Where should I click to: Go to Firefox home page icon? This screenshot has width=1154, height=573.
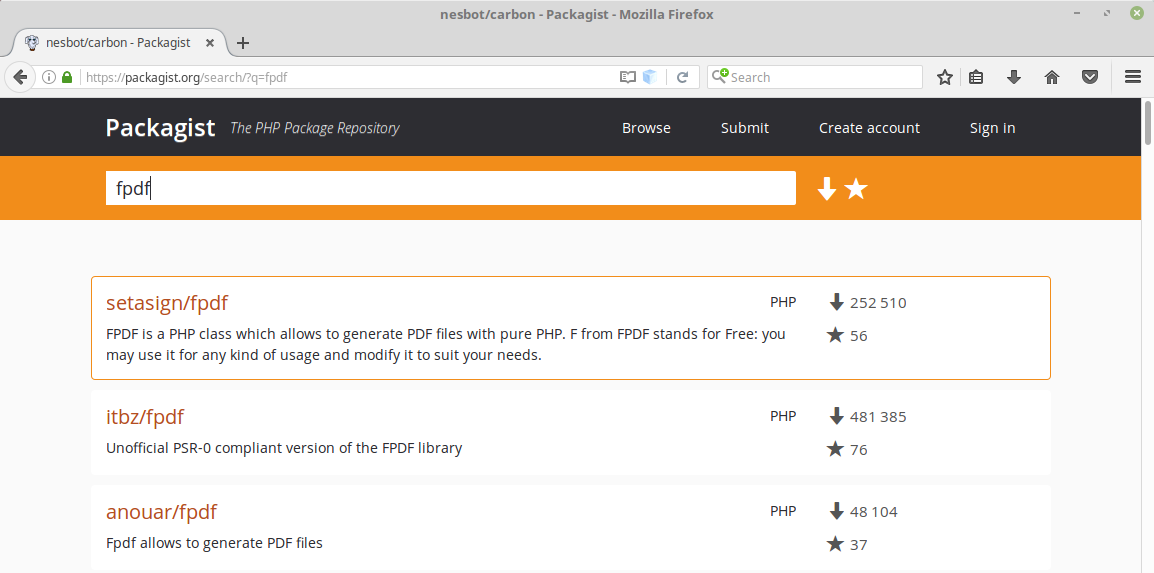pos(1052,77)
